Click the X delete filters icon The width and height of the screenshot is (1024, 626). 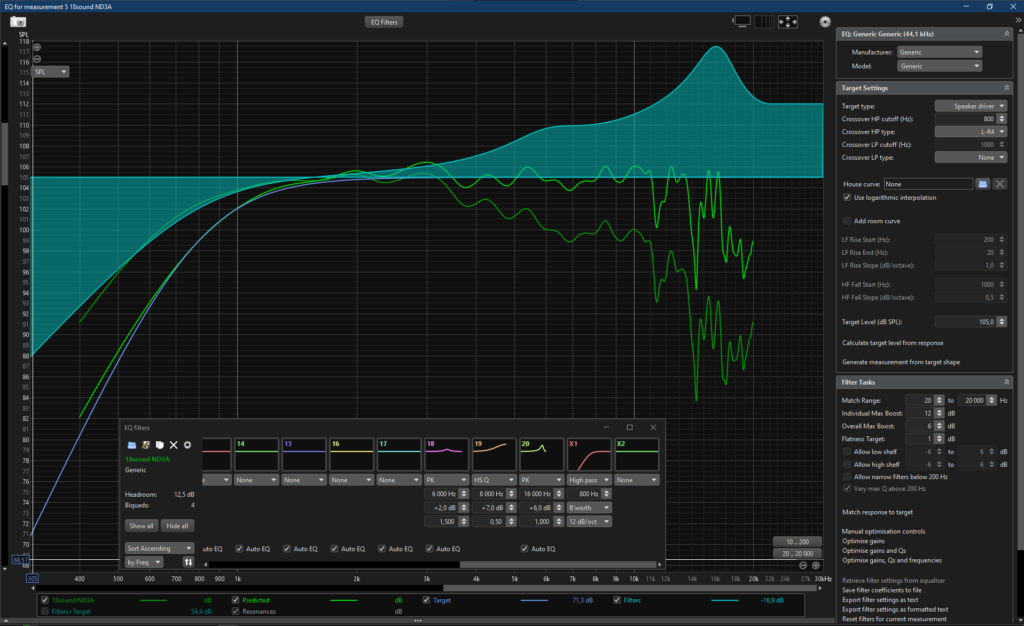pyautogui.click(x=173, y=444)
